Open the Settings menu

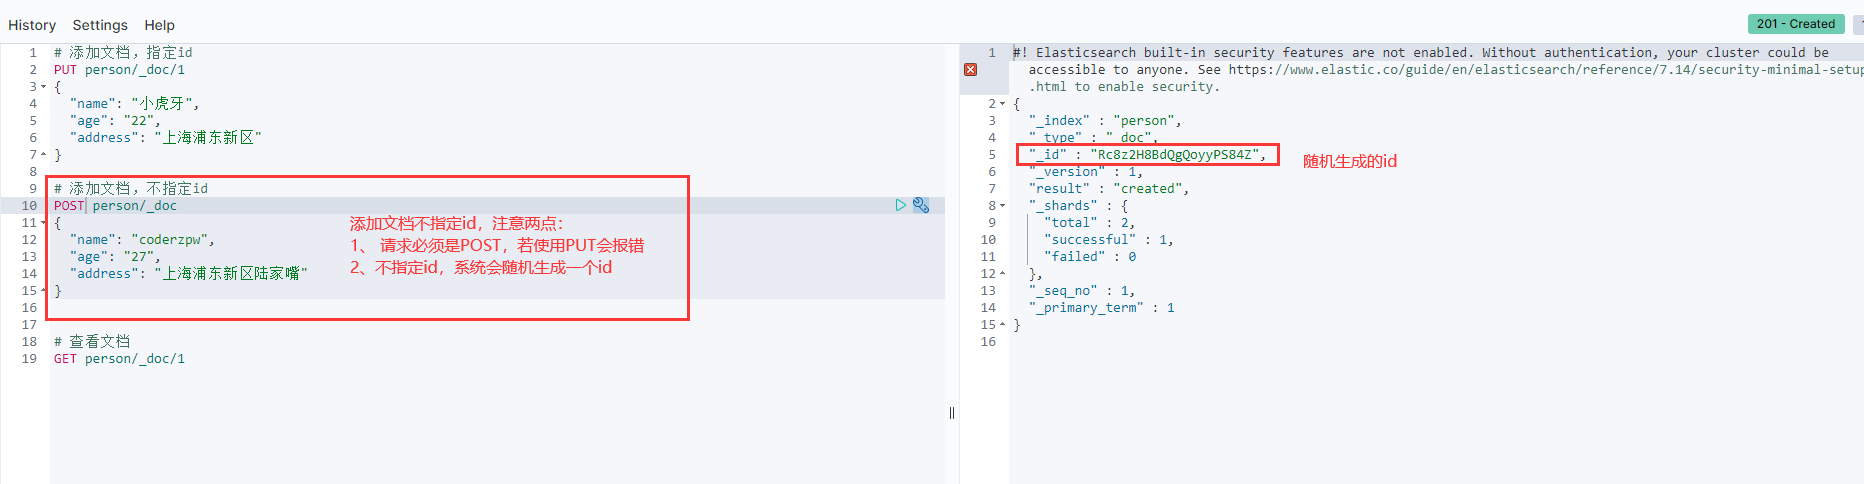pyautogui.click(x=100, y=25)
